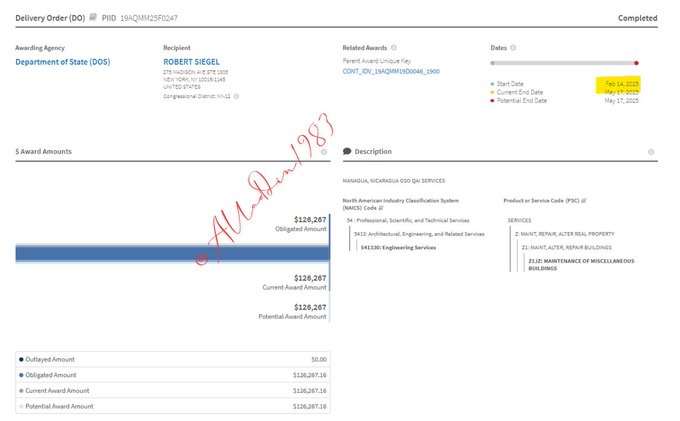Click the speech bubble icon beside Description
The width and height of the screenshot is (680, 421).
coord(347,152)
